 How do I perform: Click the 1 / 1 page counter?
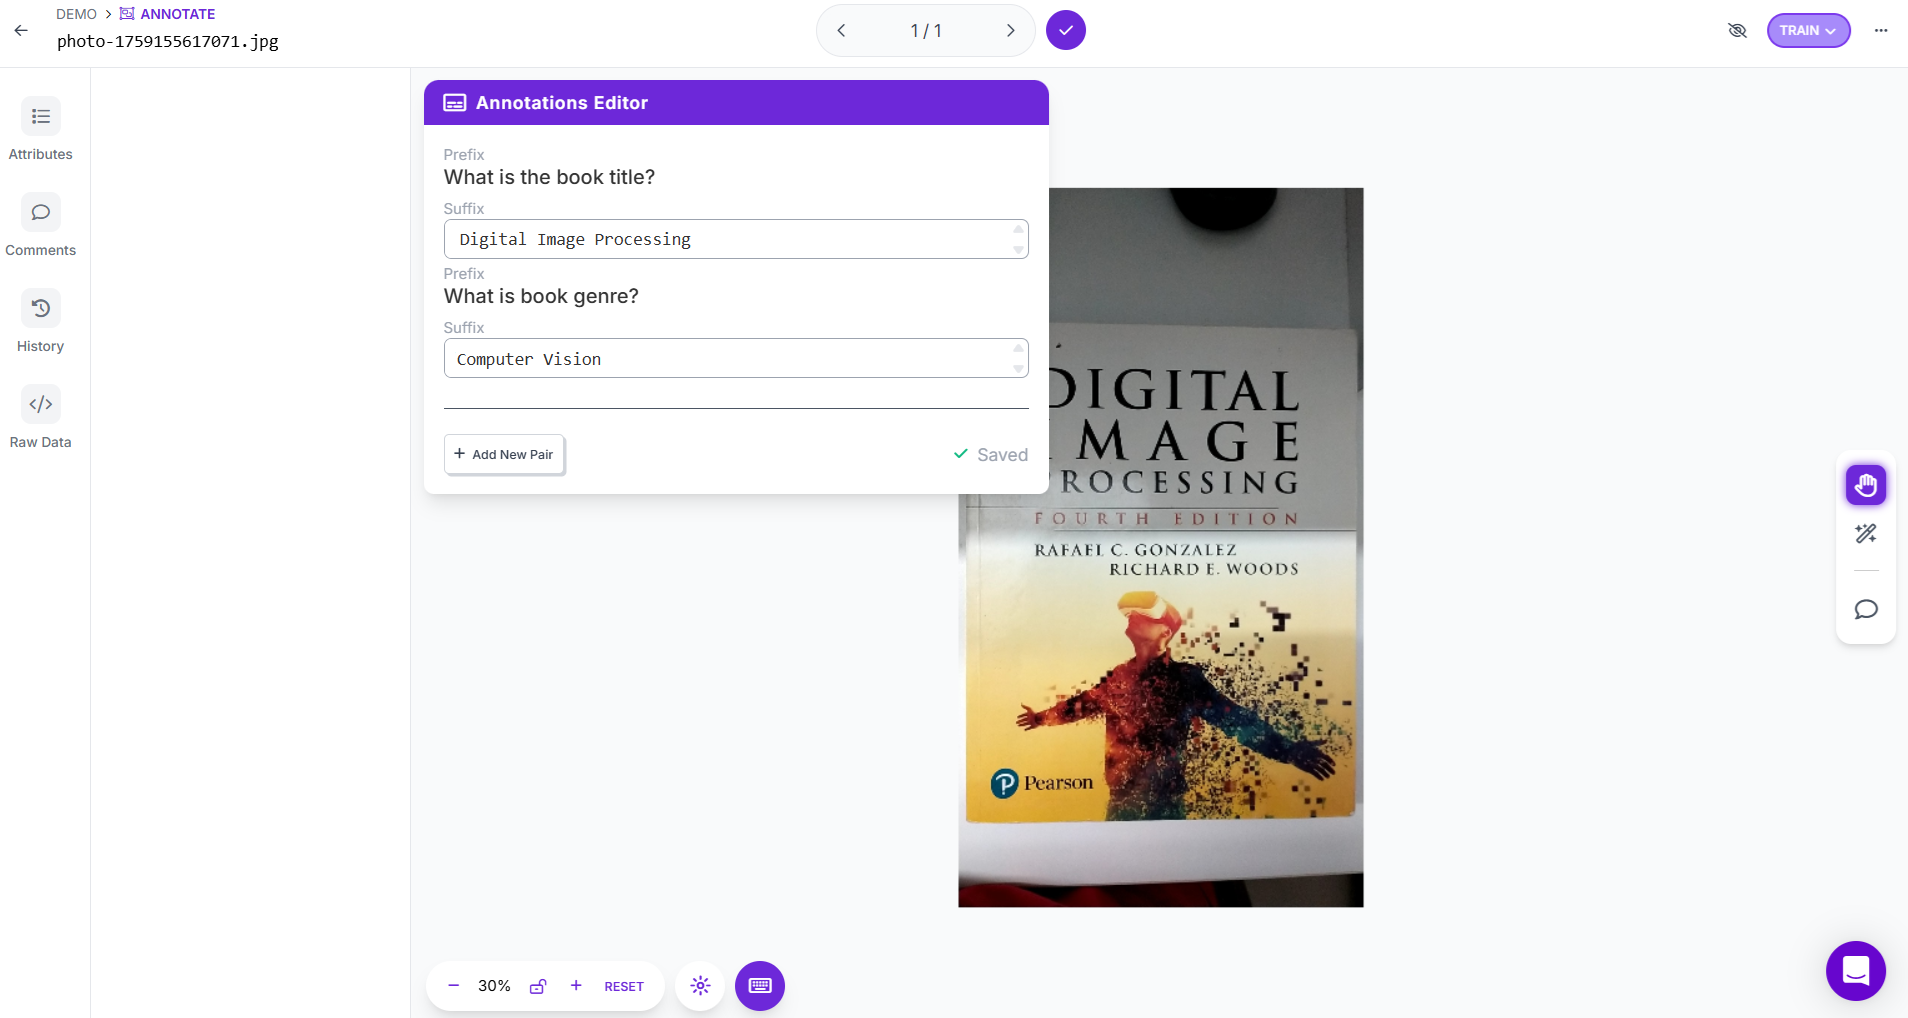926,31
